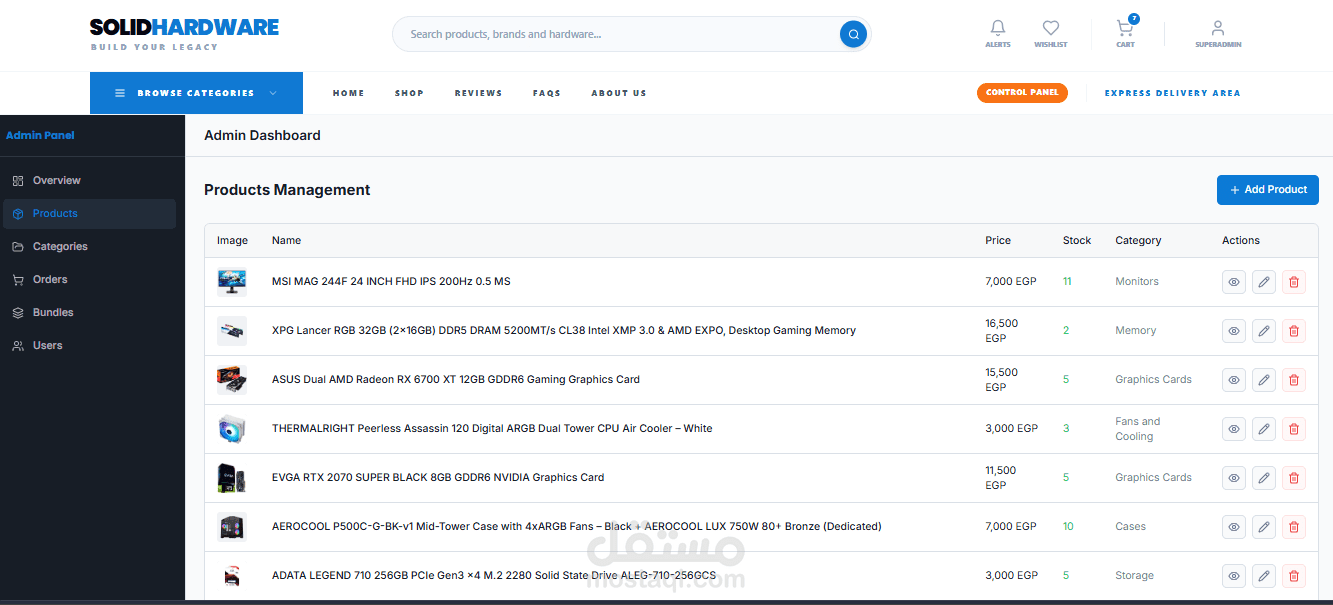Screen dimensions: 1333x605
Task: Click the Category column header
Action: [x=1138, y=240]
